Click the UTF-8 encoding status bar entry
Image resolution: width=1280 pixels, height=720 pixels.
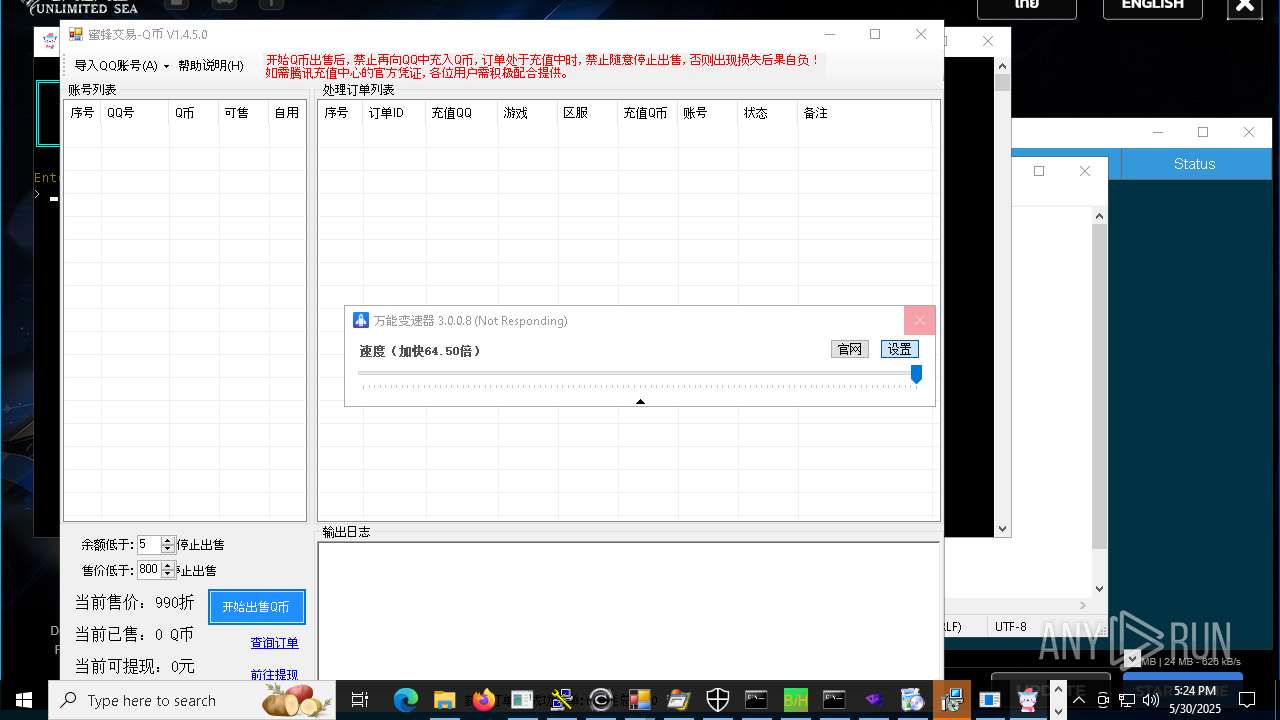[1010, 627]
